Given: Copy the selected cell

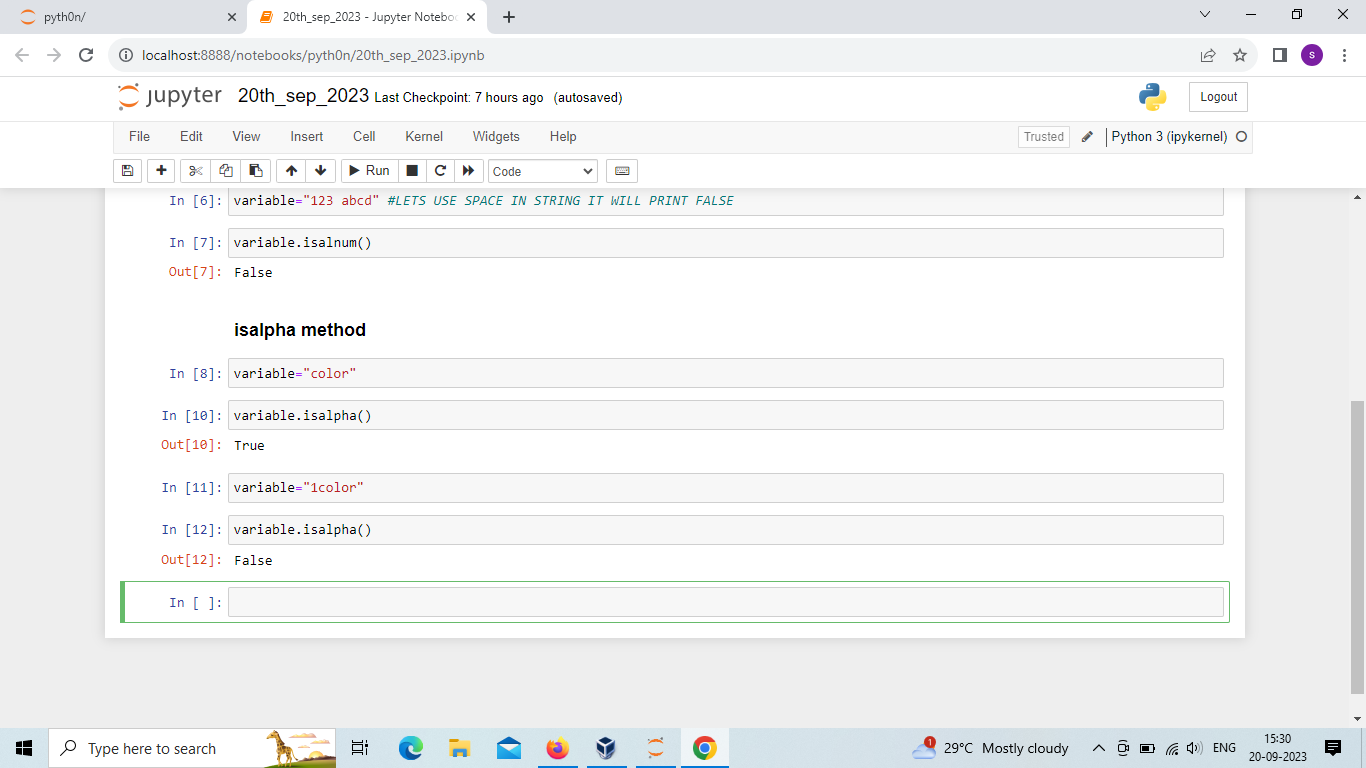Looking at the screenshot, I should pyautogui.click(x=225, y=170).
